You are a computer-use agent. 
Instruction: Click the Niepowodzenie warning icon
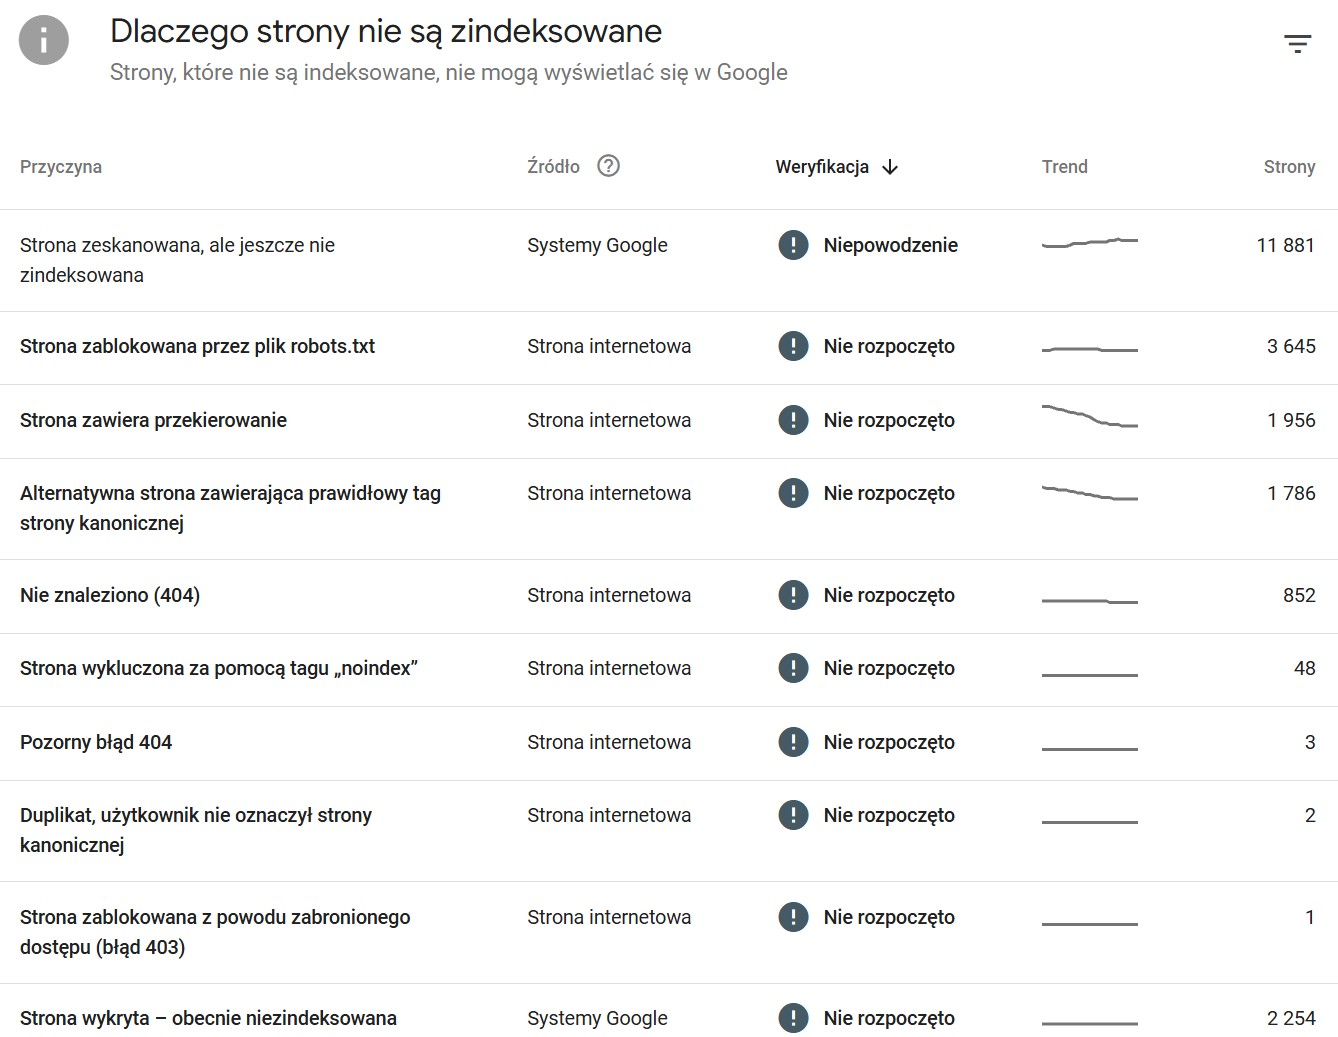[793, 245]
